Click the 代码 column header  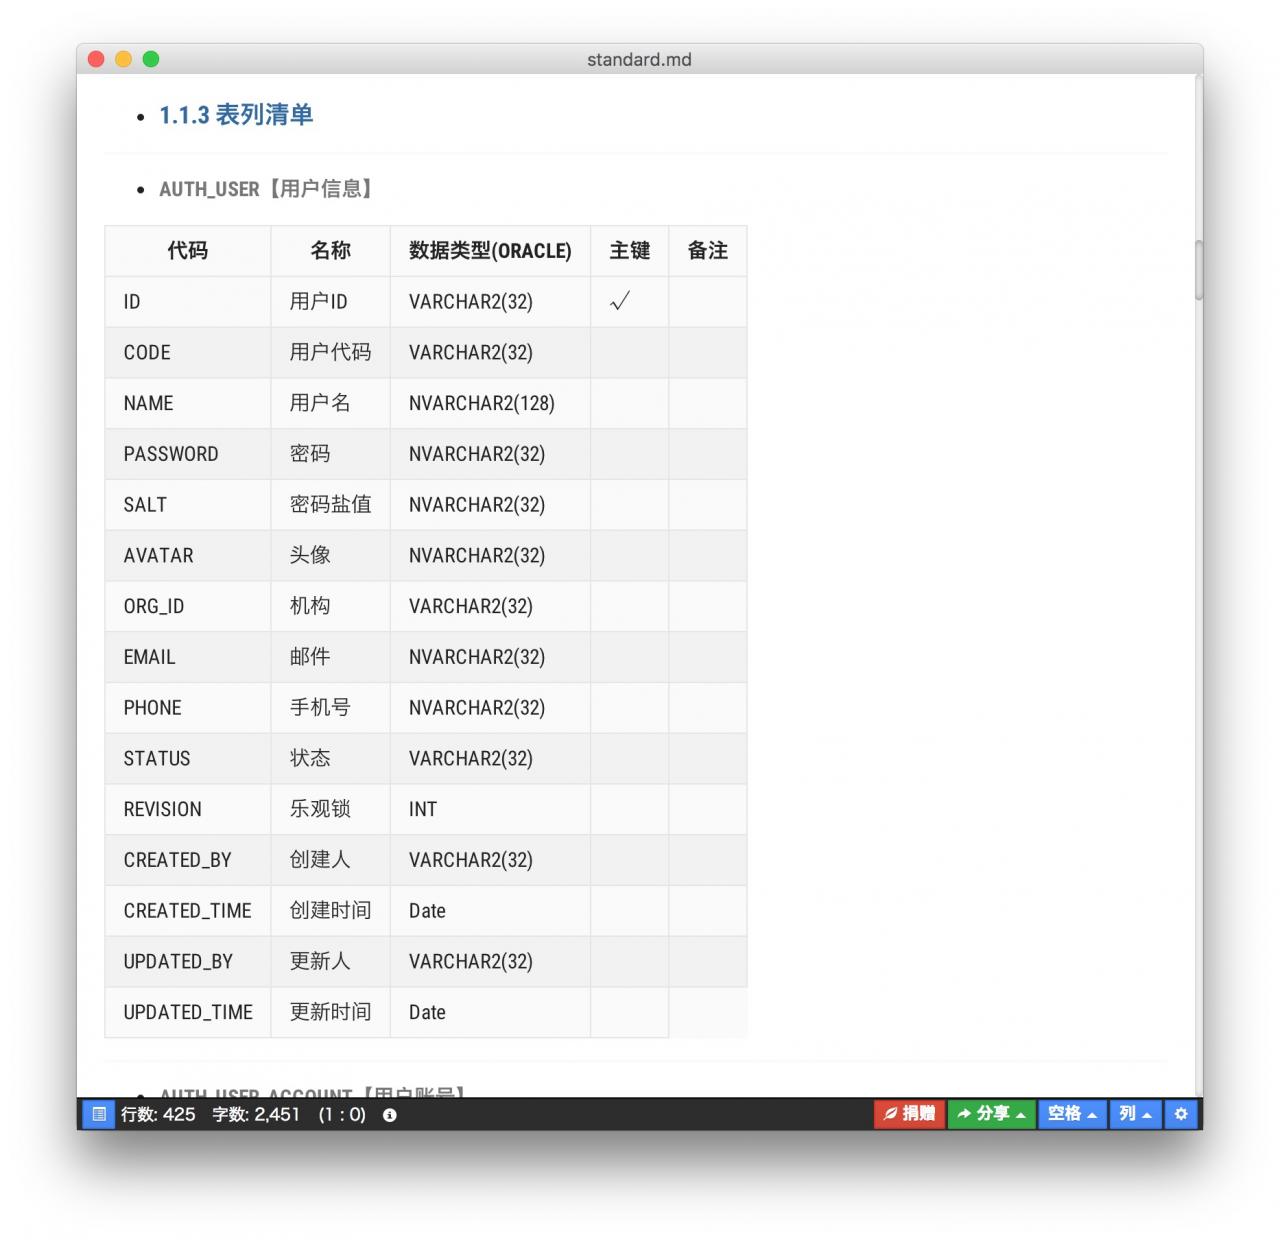click(x=187, y=251)
